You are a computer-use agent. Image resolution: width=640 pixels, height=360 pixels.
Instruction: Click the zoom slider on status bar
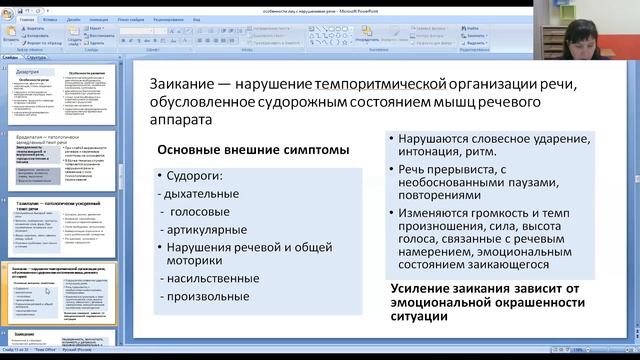pos(608,350)
